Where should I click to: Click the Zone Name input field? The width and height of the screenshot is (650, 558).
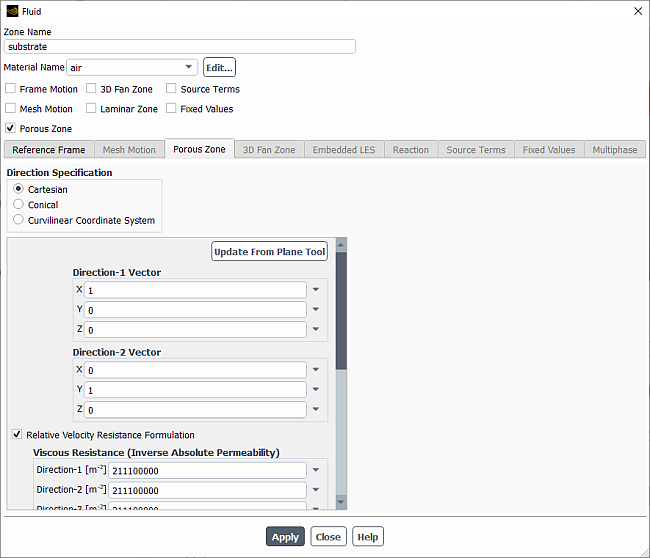[179, 46]
